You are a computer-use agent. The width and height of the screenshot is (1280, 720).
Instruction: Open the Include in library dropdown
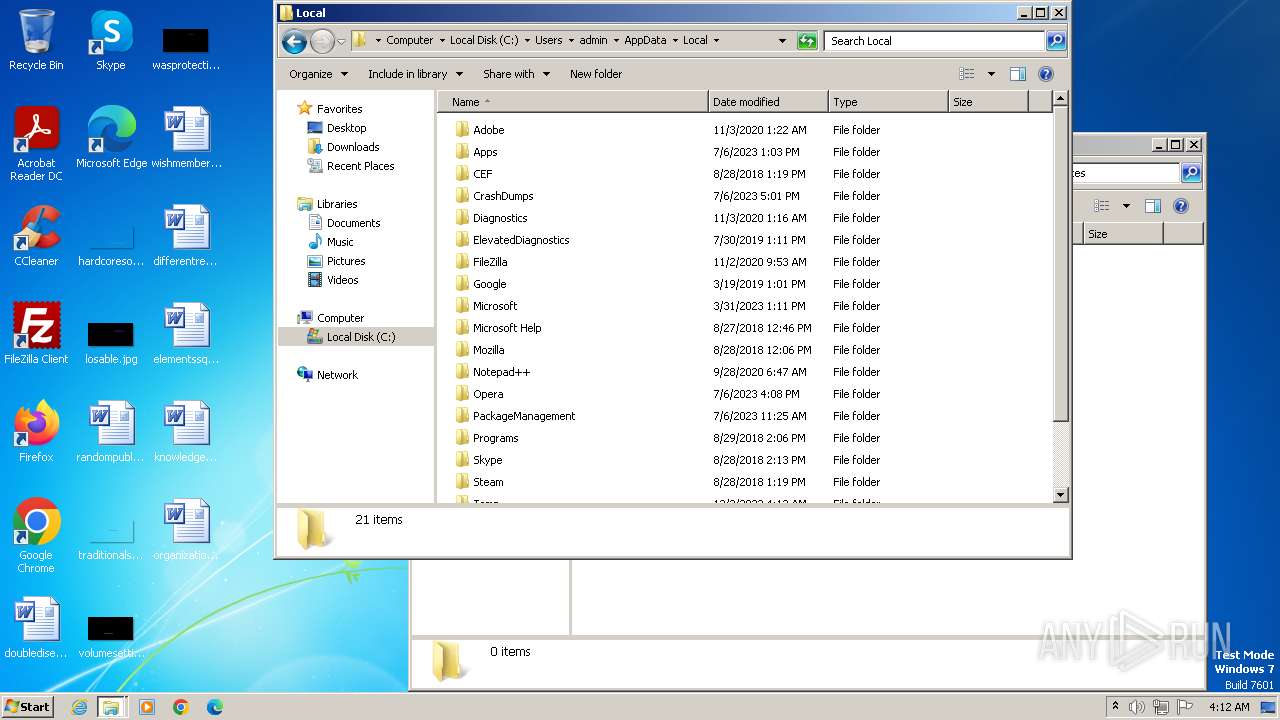(x=415, y=74)
